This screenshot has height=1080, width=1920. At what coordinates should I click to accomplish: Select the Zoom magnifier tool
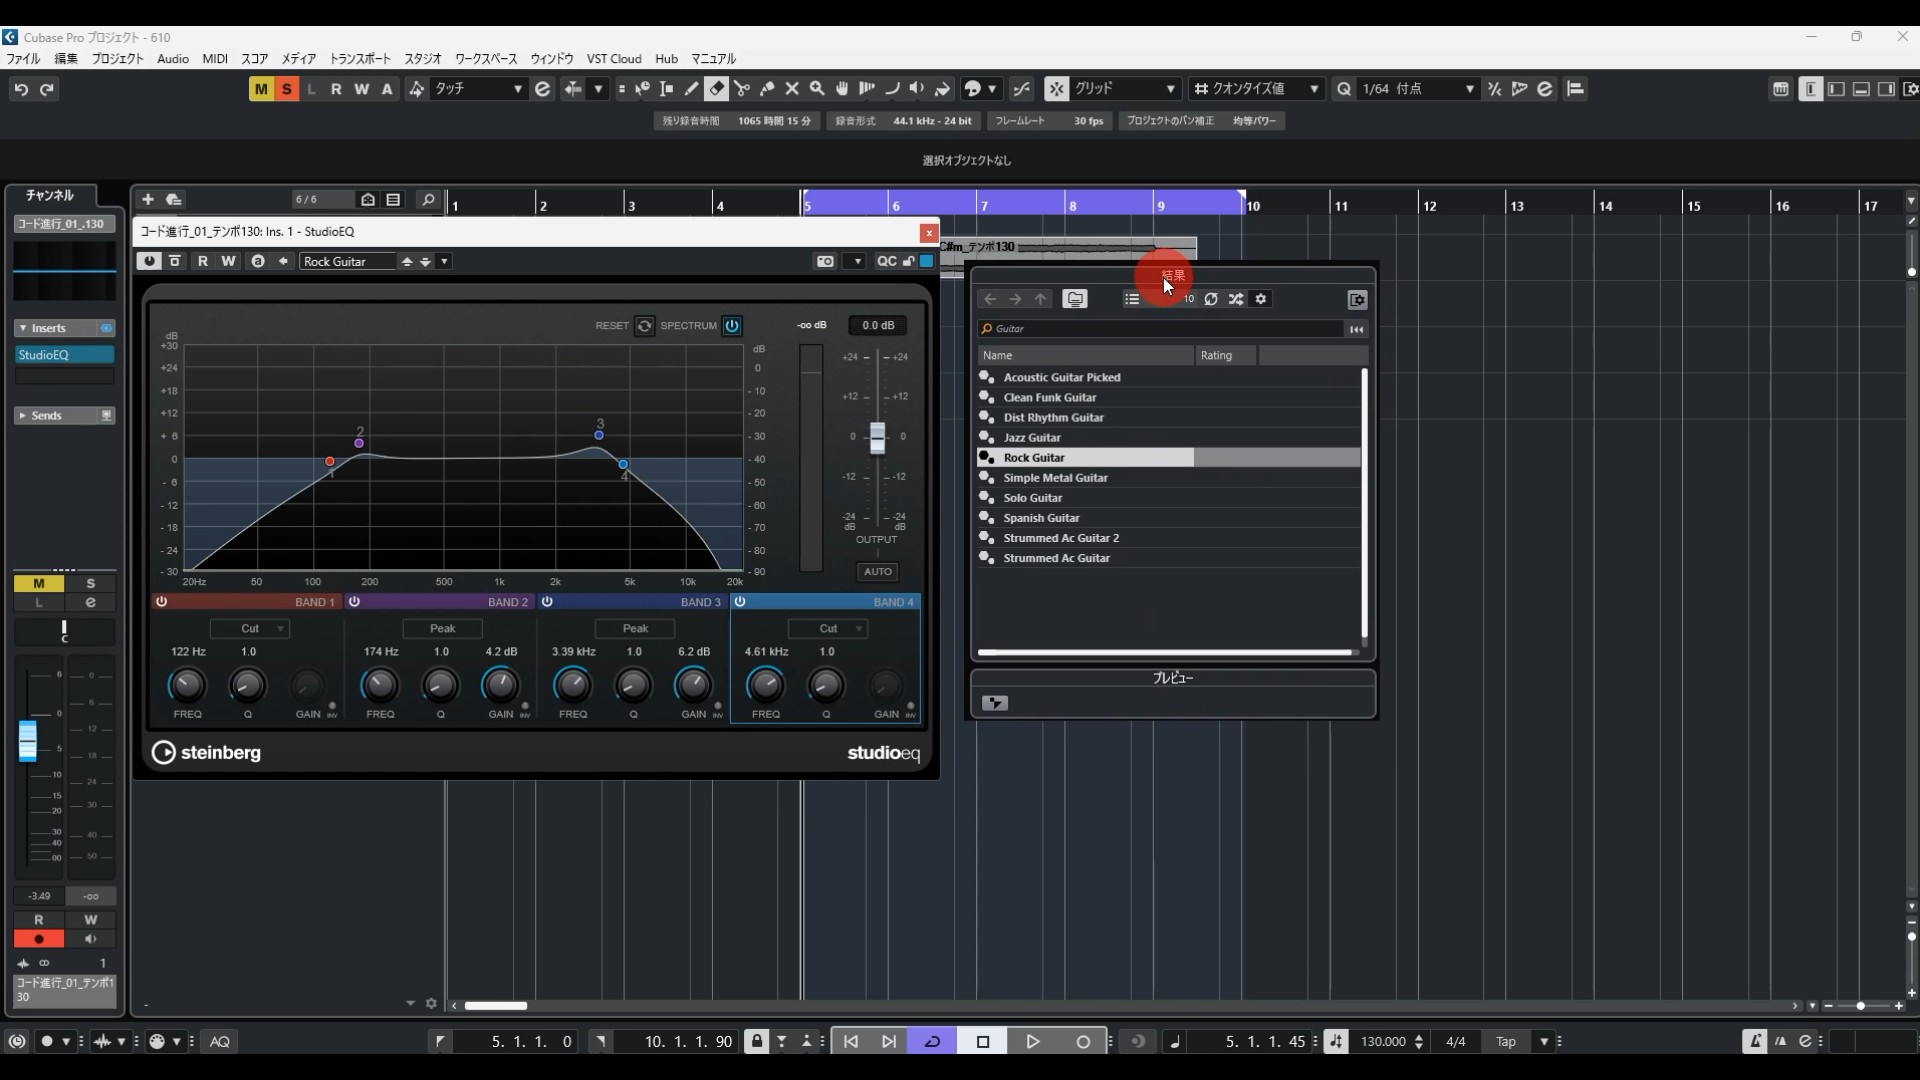pyautogui.click(x=817, y=89)
